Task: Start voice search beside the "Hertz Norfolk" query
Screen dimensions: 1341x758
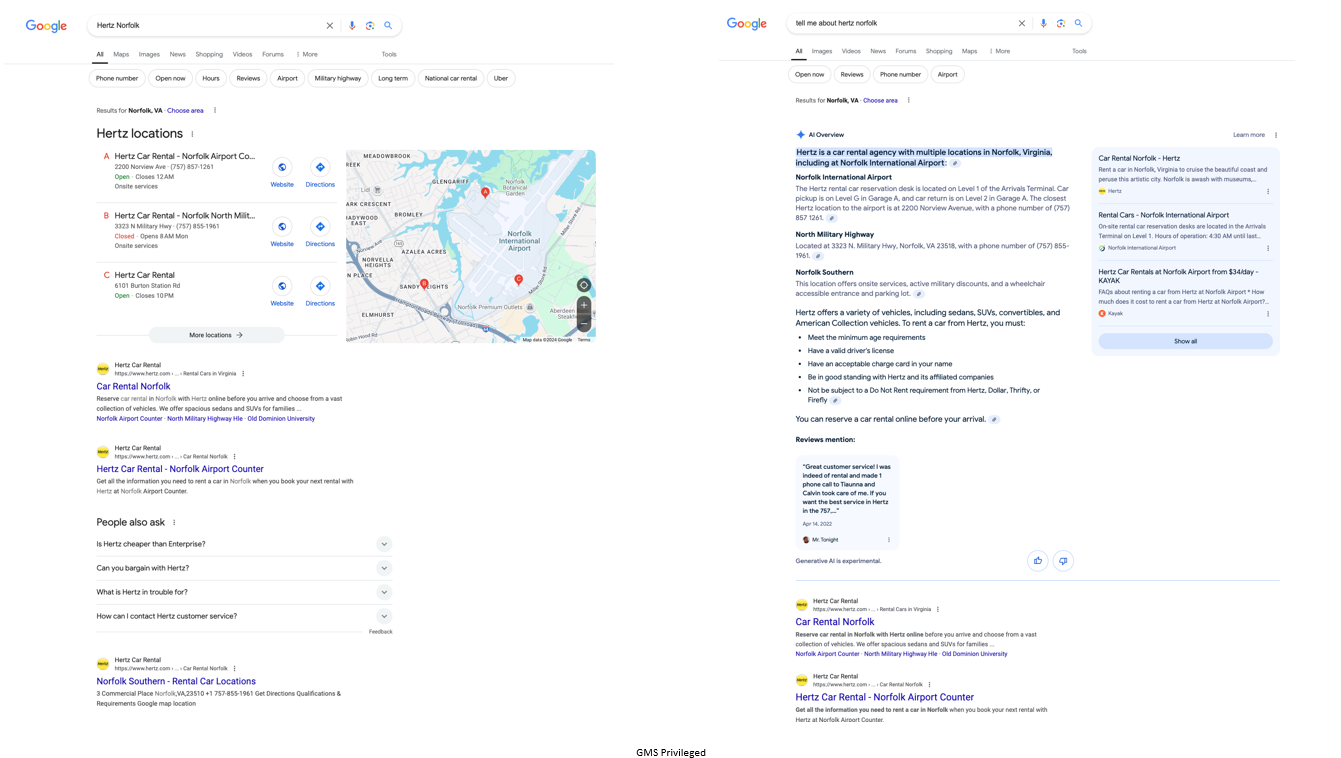Action: (x=352, y=25)
